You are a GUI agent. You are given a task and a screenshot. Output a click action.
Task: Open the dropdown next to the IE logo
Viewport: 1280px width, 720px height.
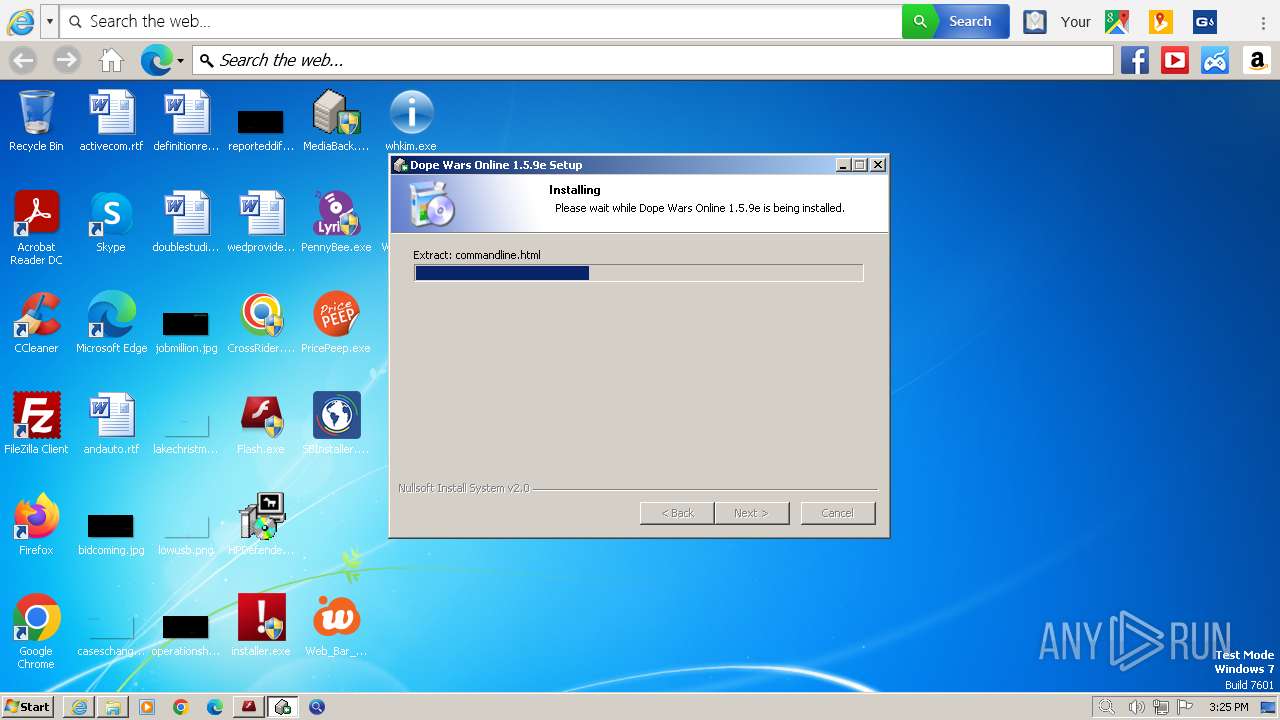(x=49, y=21)
